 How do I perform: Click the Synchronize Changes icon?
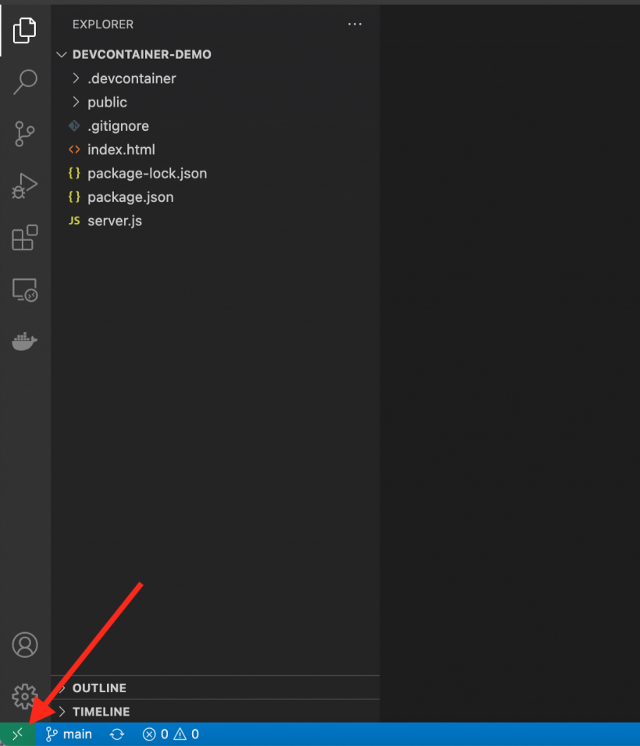117,734
